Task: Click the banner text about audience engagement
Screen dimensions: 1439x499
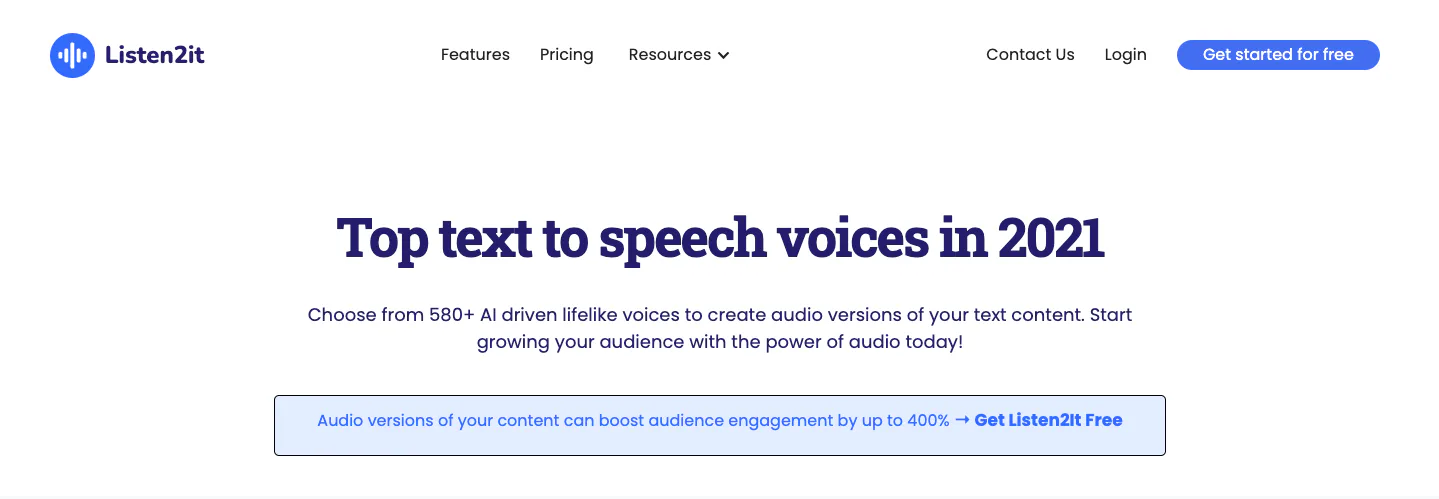Action: [x=633, y=420]
